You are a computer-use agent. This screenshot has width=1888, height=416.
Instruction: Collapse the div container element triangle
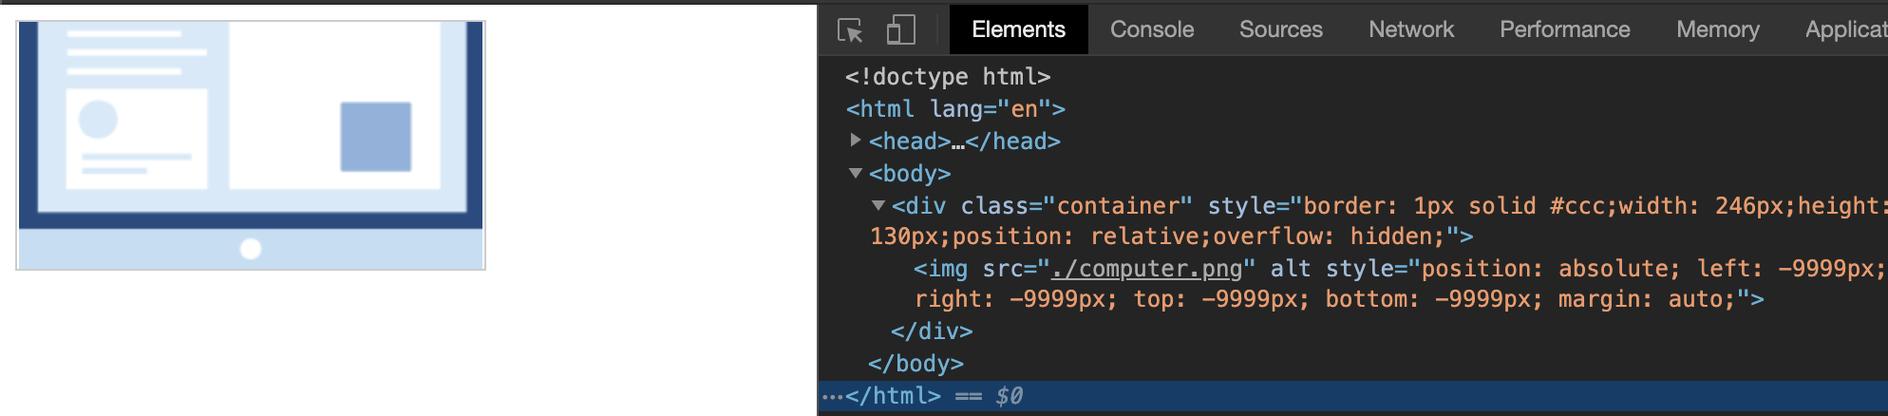[x=878, y=205]
